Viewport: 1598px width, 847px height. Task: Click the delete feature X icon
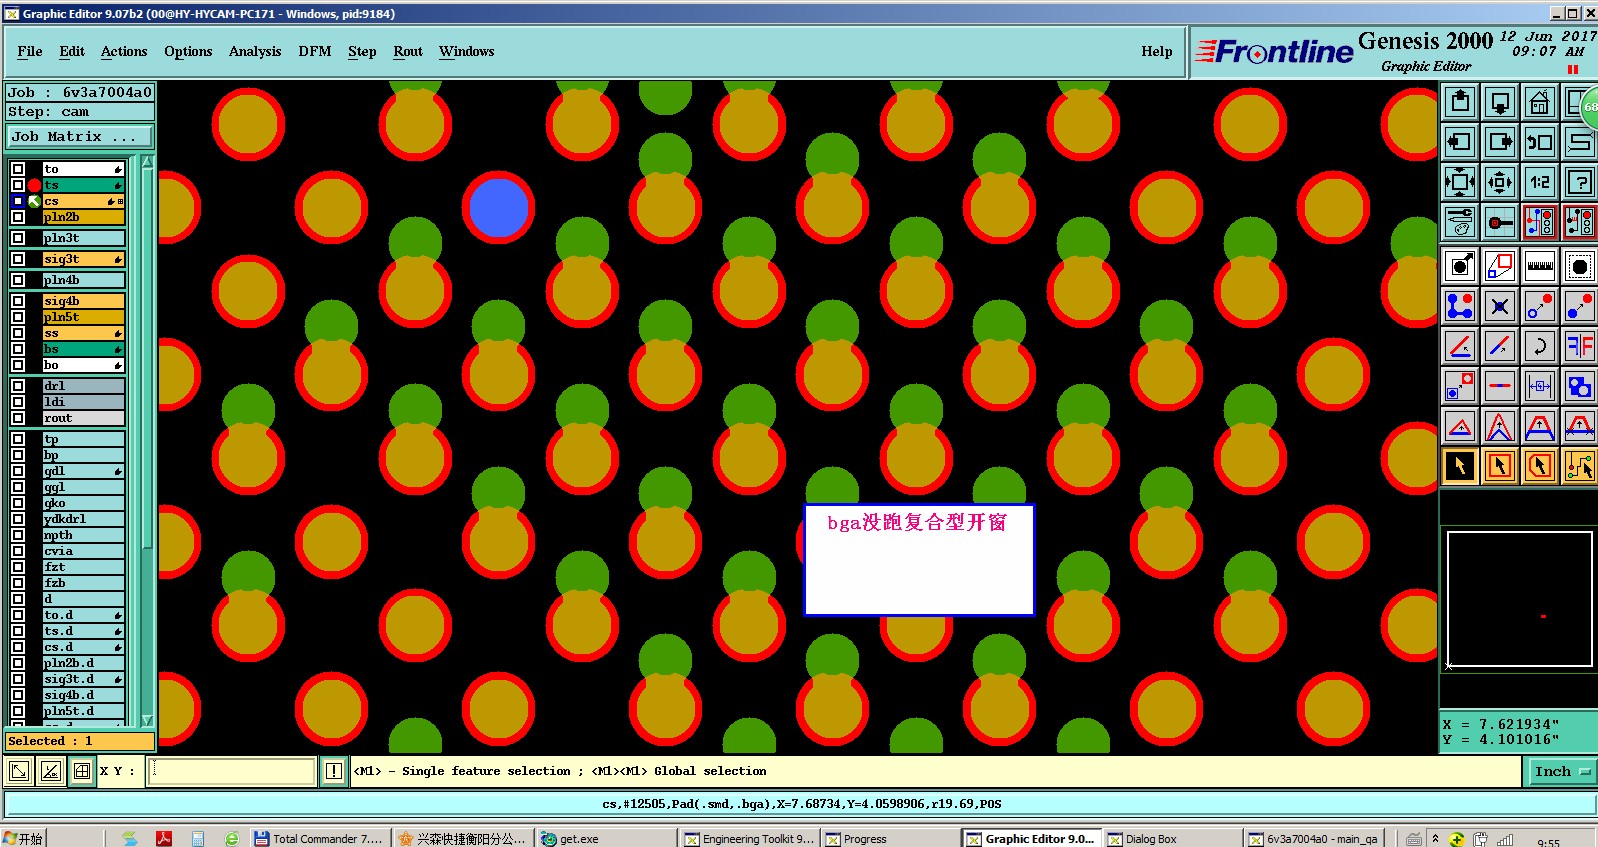pyautogui.click(x=1500, y=306)
